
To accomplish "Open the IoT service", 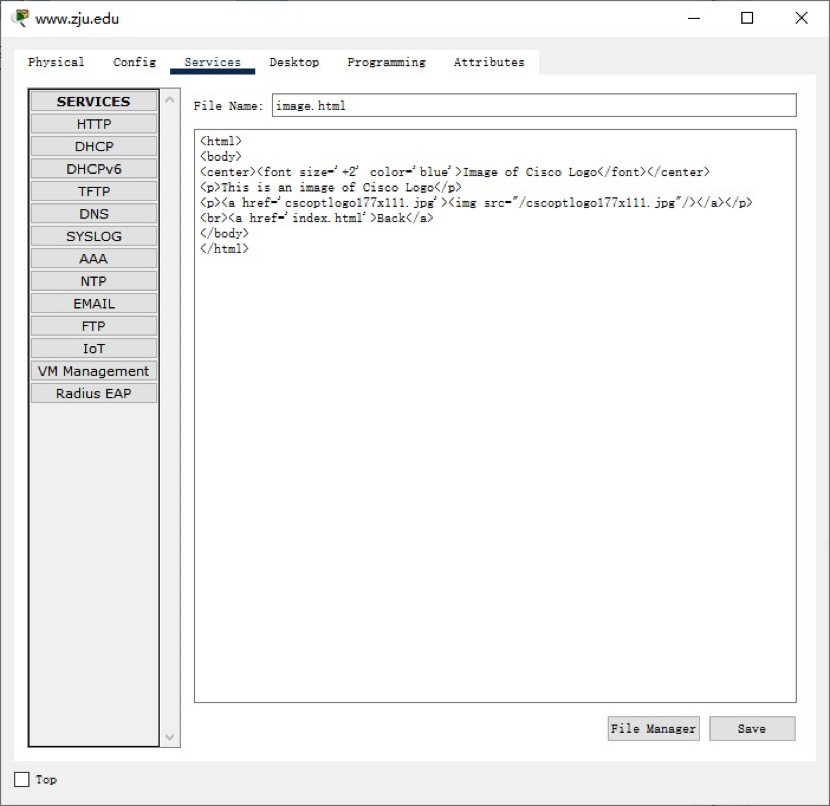I will coord(94,348).
